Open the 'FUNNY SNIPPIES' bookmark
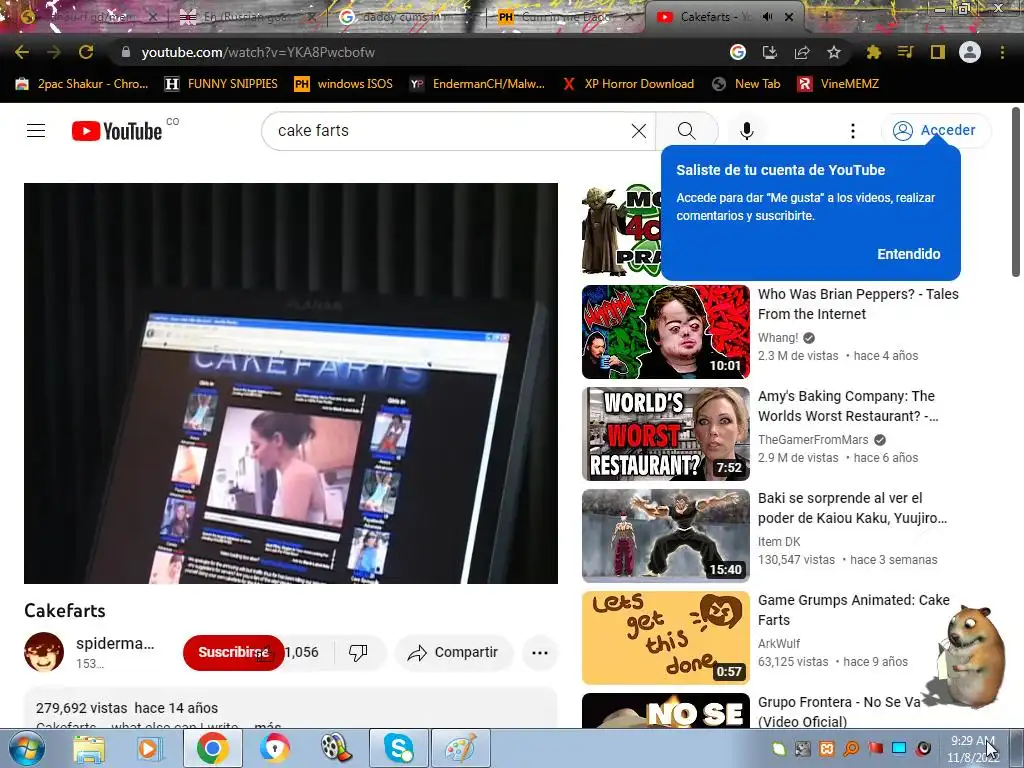 tap(221, 84)
